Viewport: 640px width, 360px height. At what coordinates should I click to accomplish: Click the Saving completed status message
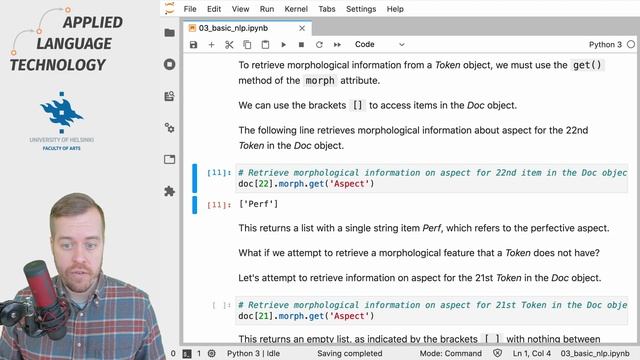tap(350, 353)
